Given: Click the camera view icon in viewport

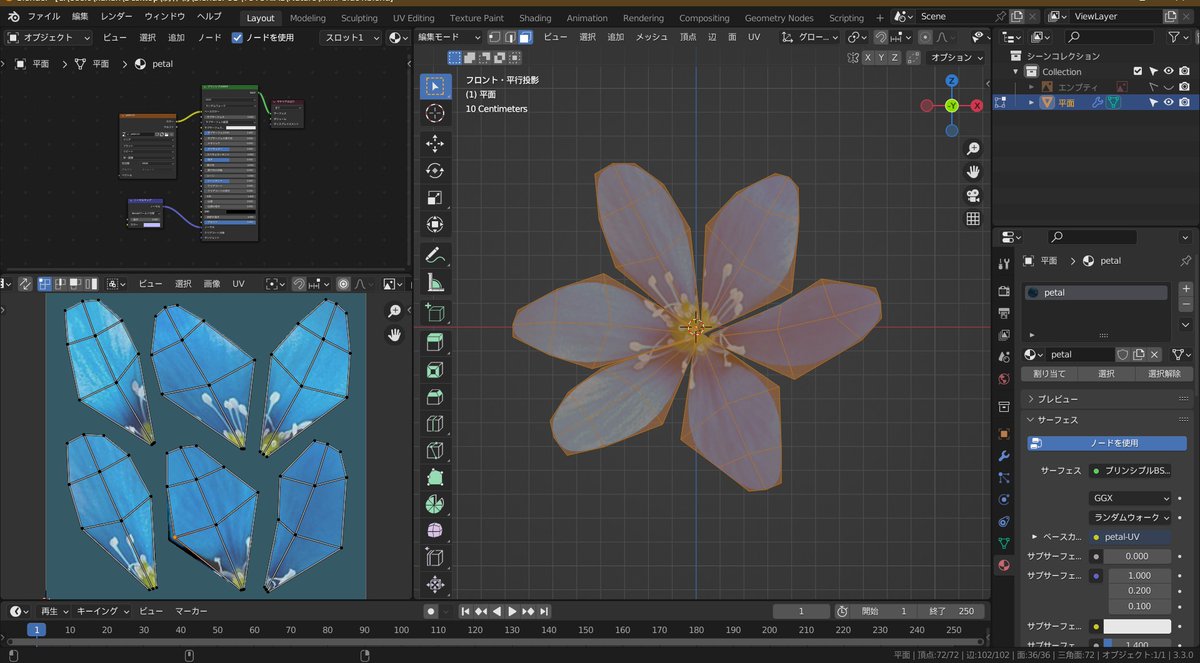Looking at the screenshot, I should click(x=972, y=196).
